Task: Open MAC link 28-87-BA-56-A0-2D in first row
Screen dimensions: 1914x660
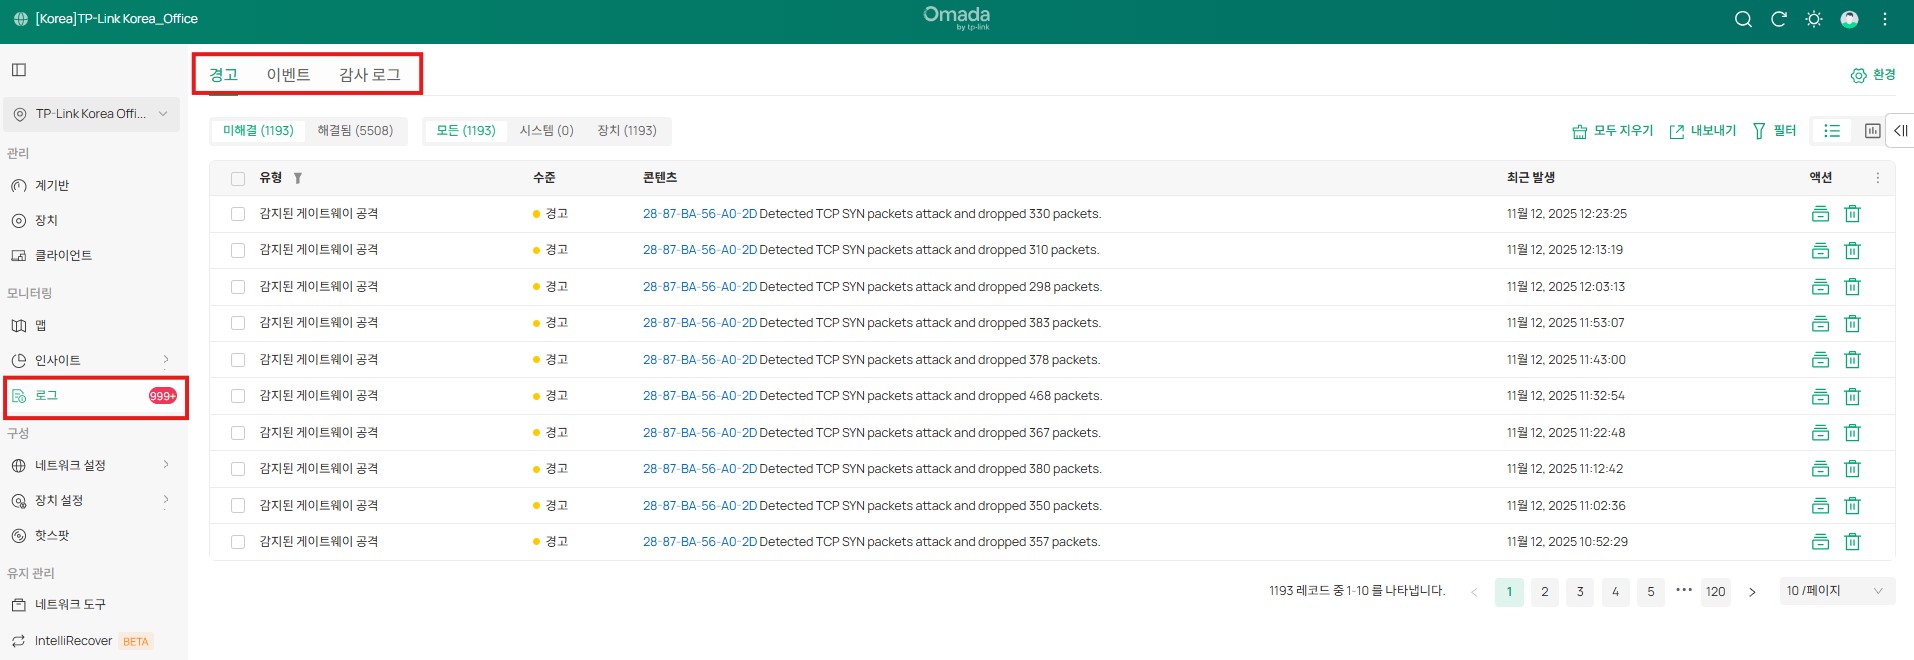Action: [699, 214]
